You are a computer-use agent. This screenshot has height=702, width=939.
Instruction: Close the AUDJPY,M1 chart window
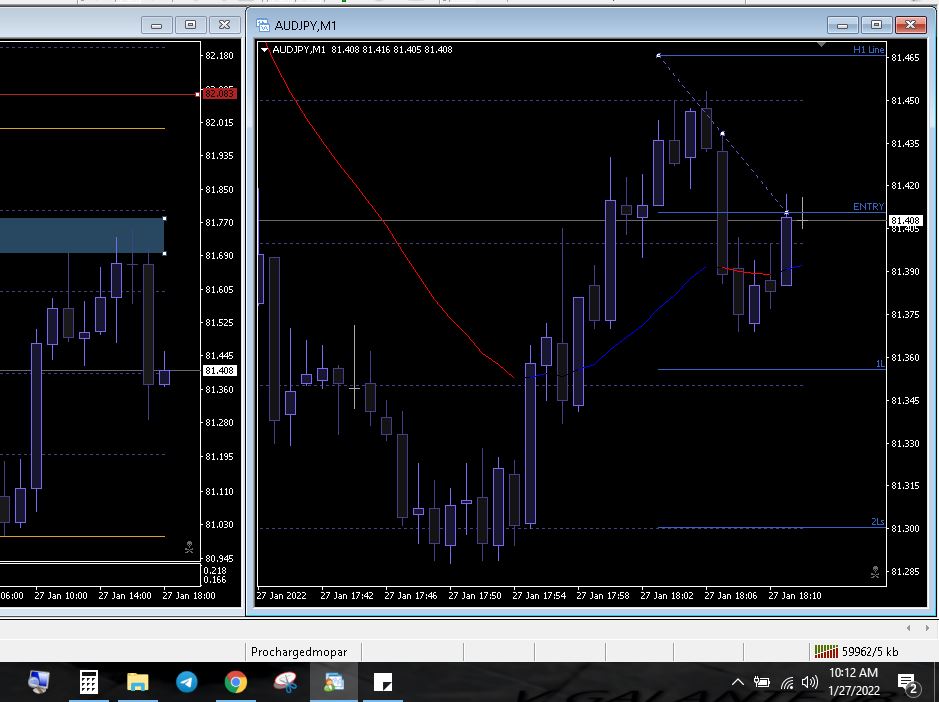[910, 25]
